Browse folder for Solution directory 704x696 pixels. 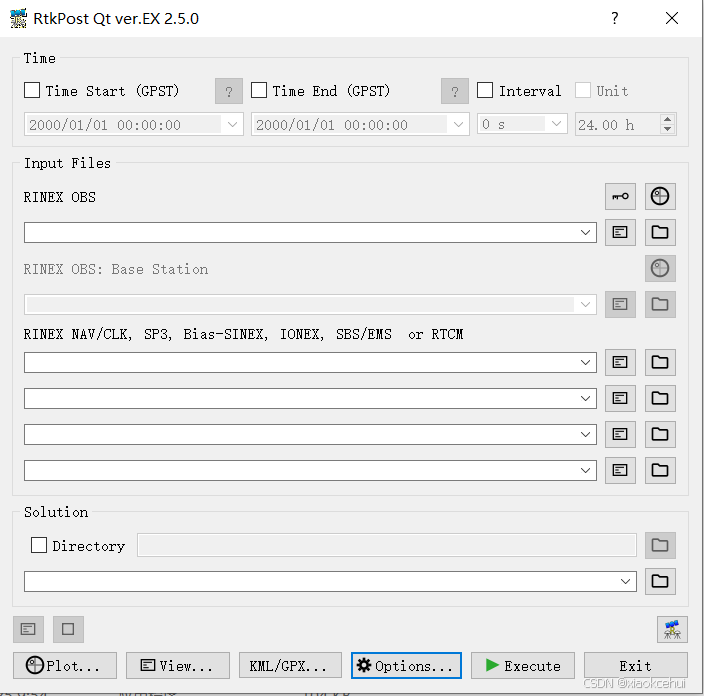(x=660, y=546)
